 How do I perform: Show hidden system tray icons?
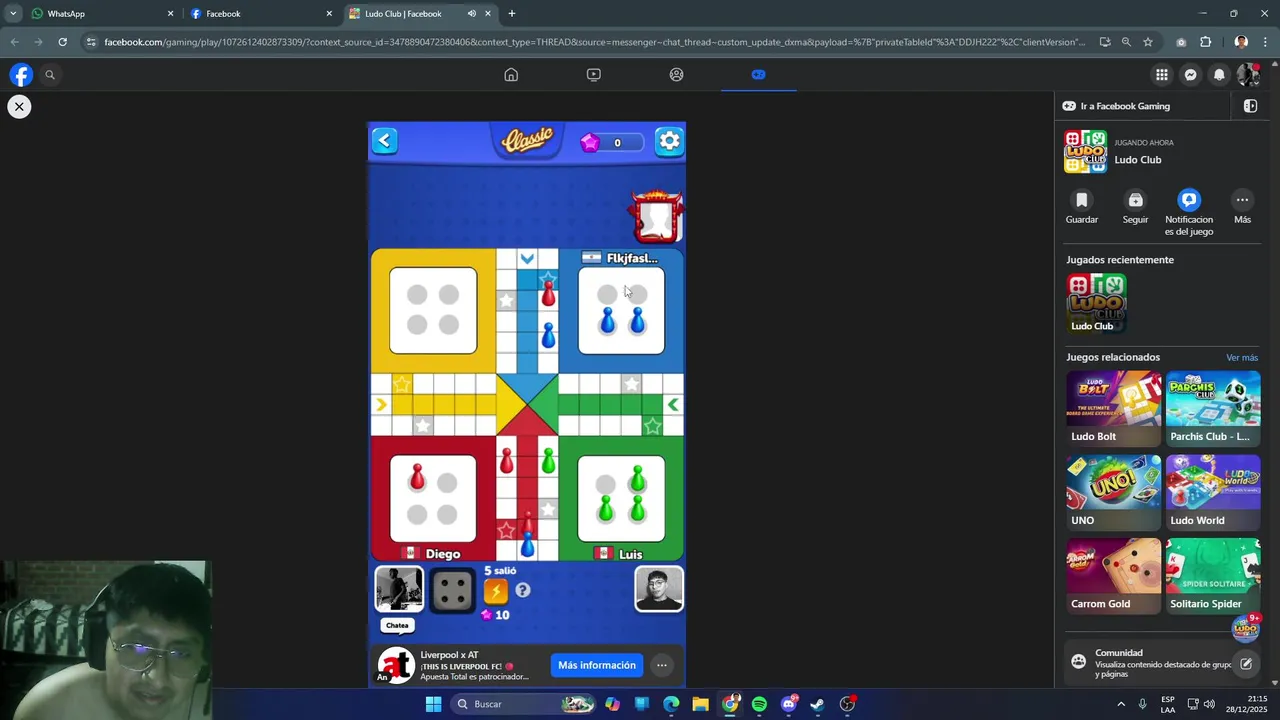click(x=1121, y=704)
